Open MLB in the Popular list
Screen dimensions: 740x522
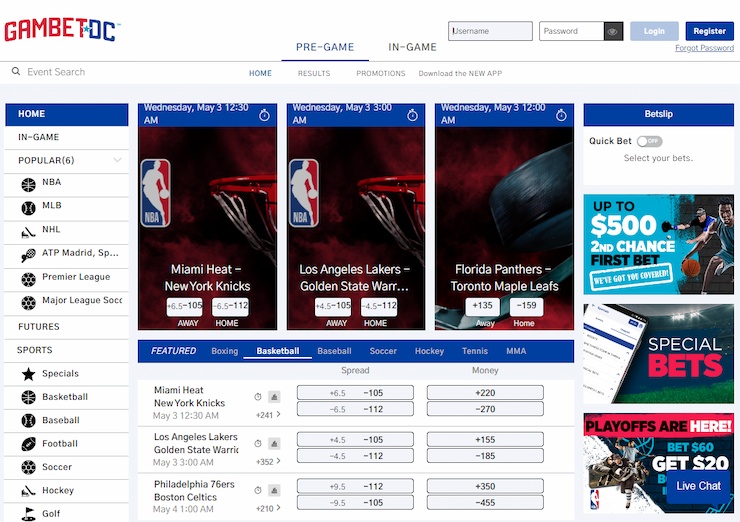pos(67,207)
